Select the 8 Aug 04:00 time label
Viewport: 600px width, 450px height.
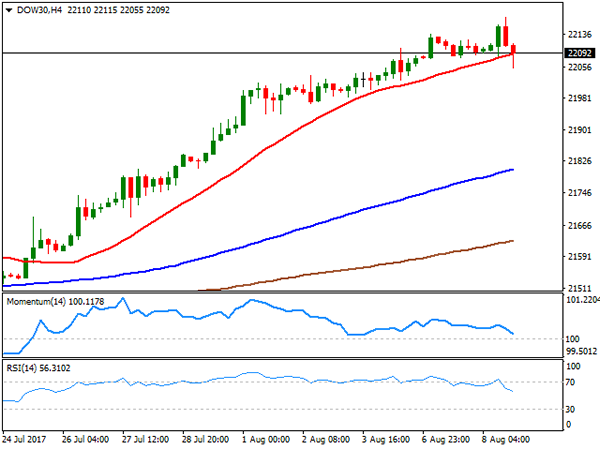506,439
